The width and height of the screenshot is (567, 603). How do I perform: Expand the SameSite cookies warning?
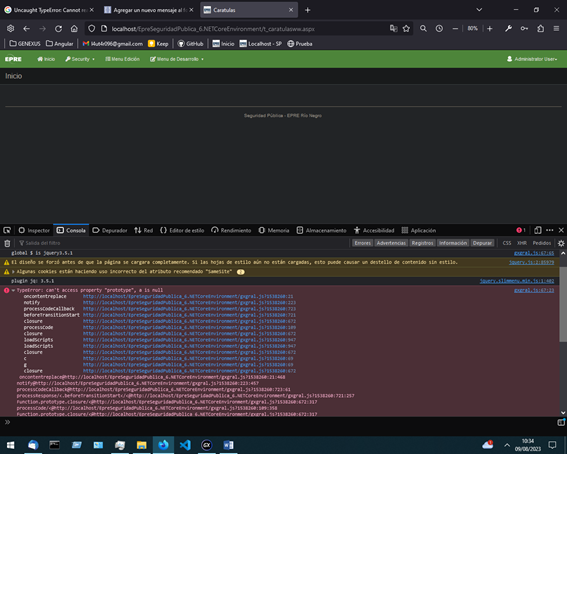point(13,272)
